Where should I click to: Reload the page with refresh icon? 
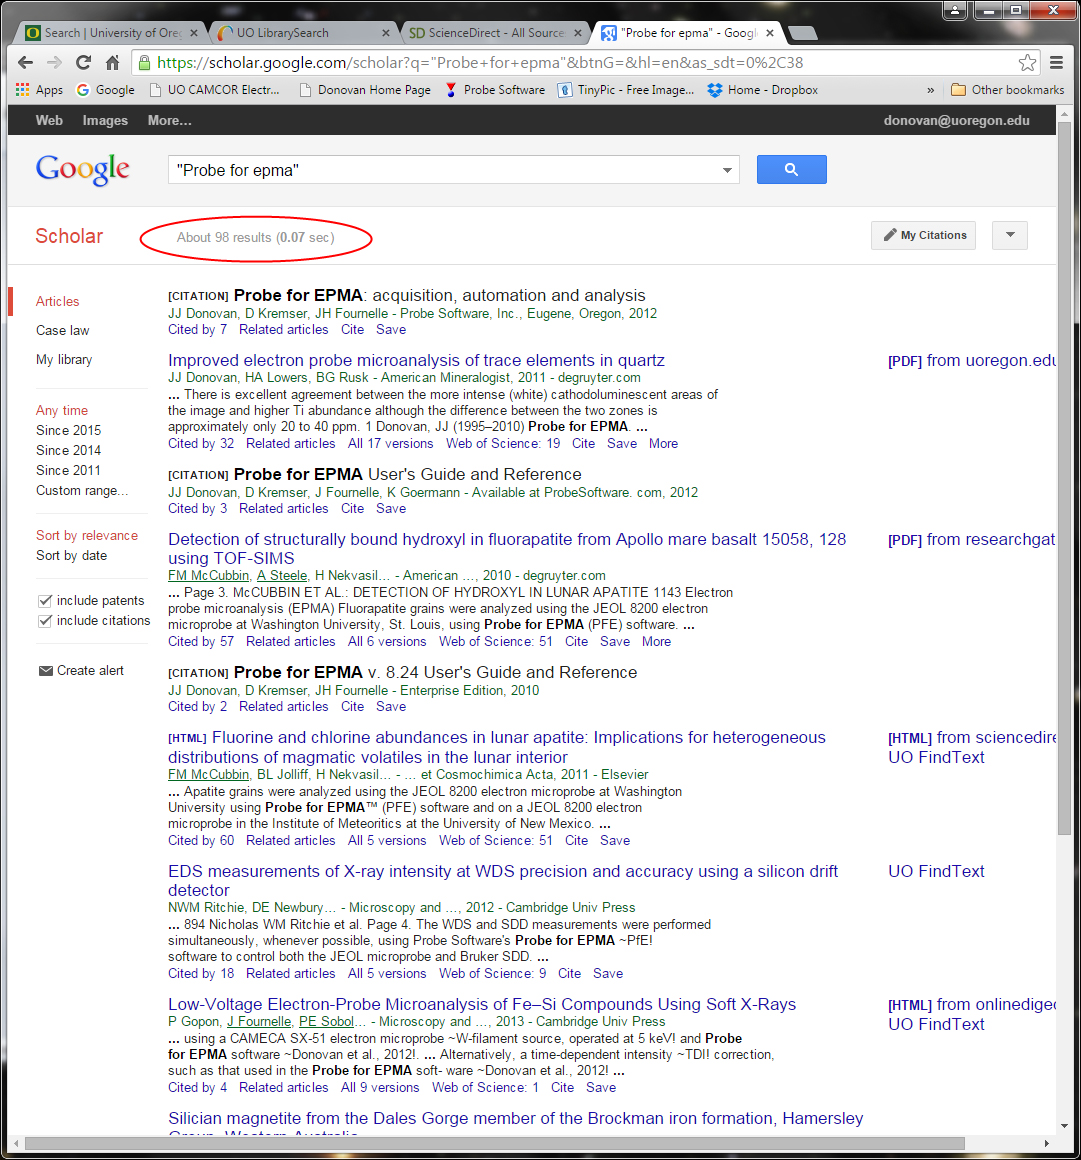pyautogui.click(x=83, y=63)
